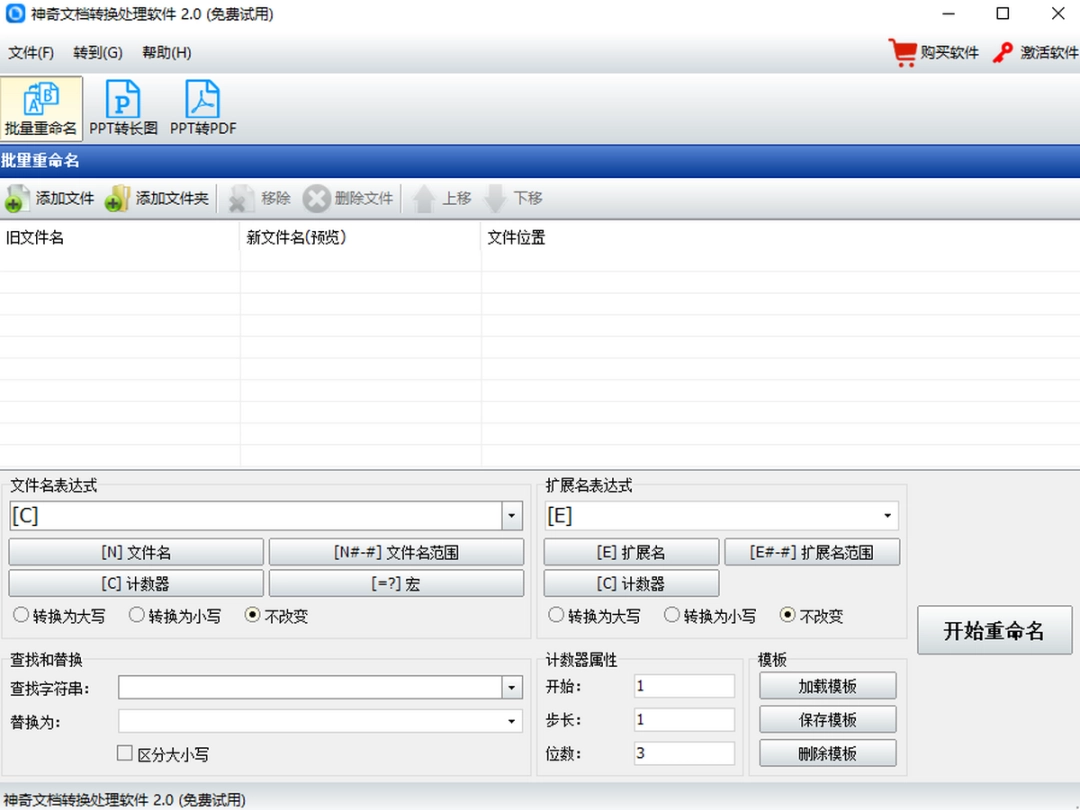Open the PPT转PDF converter

[201, 105]
